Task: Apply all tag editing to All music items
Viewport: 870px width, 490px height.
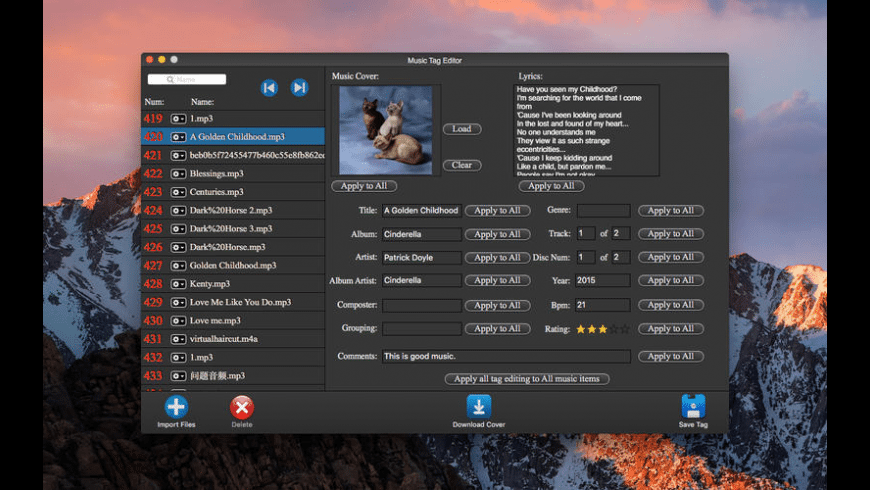Action: [527, 379]
